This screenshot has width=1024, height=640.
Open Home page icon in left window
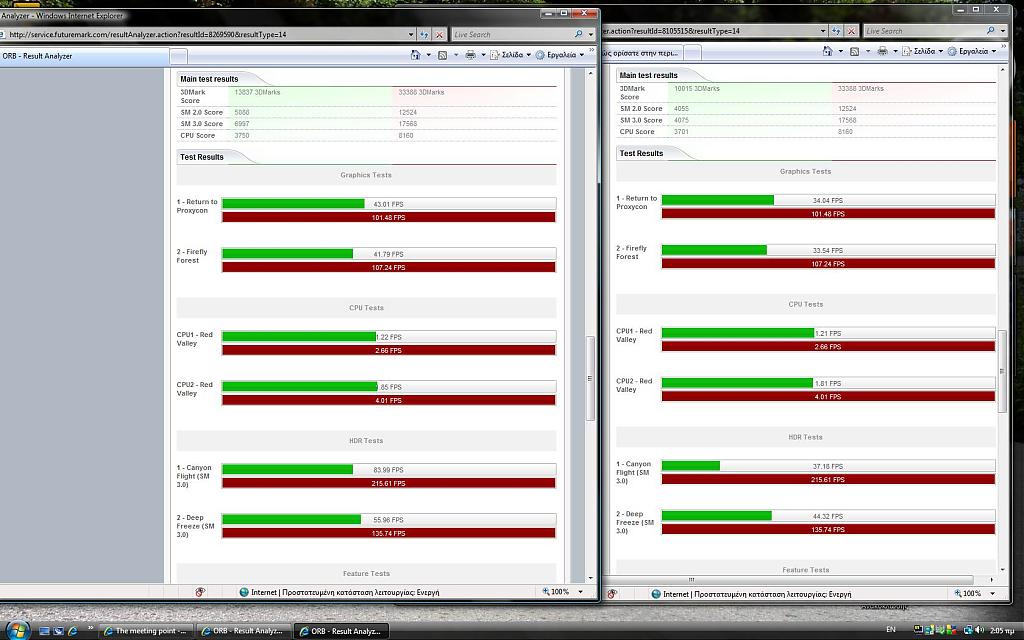pos(415,55)
